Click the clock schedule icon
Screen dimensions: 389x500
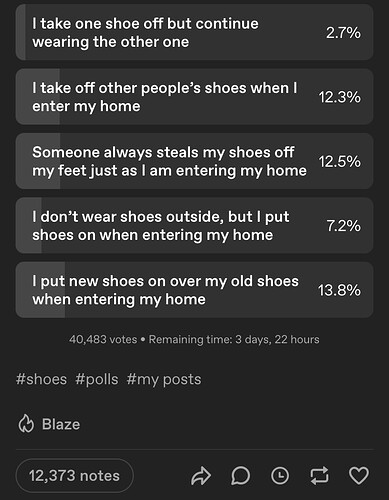(280, 476)
